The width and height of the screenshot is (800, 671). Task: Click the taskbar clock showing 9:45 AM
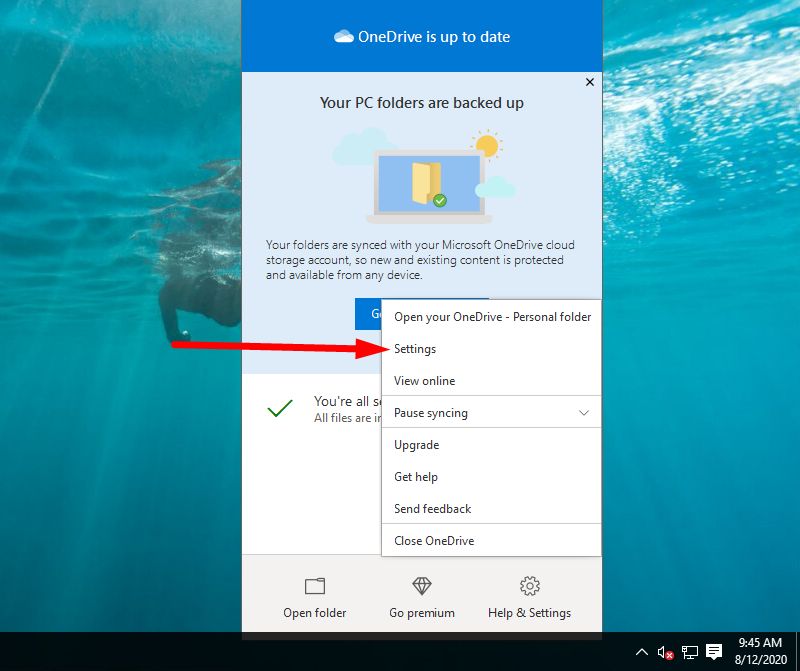point(759,651)
